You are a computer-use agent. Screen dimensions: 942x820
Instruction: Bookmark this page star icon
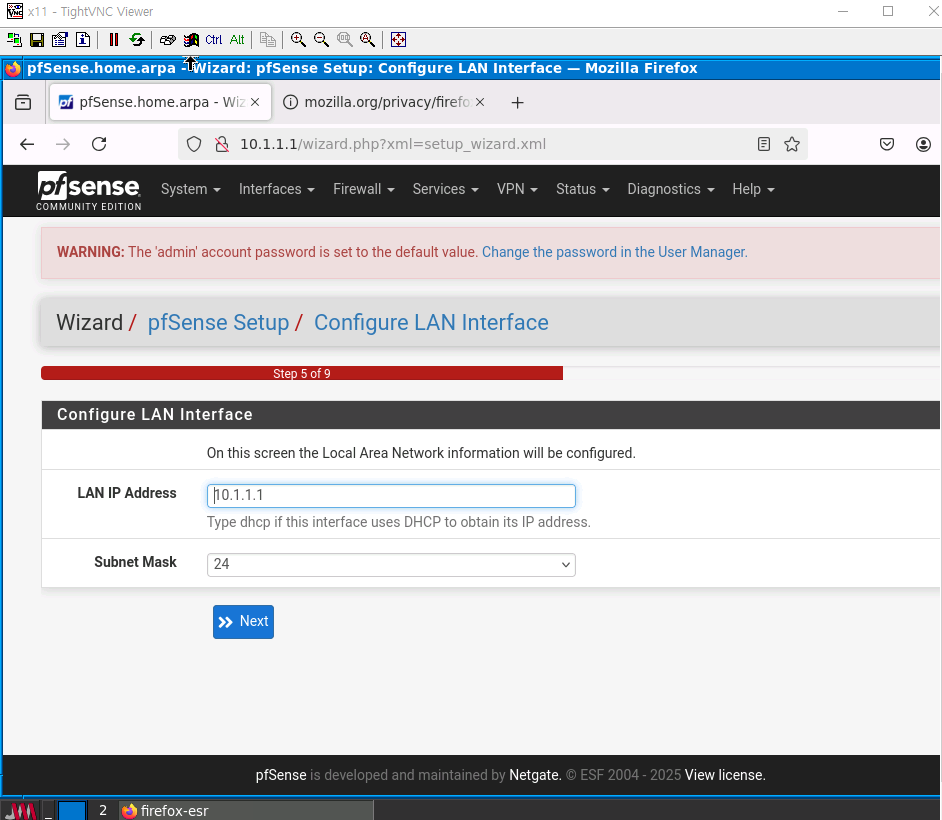coord(792,144)
